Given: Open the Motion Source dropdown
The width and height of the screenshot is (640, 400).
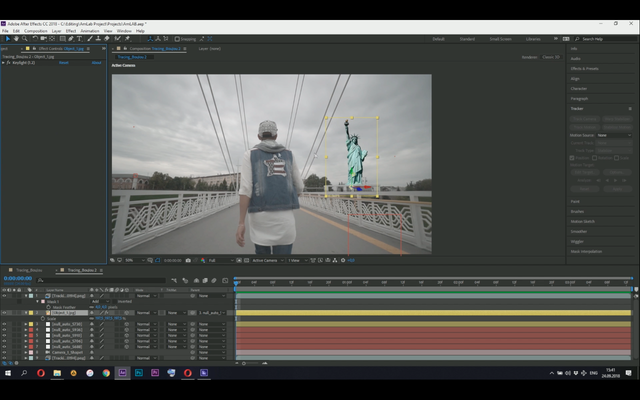Looking at the screenshot, I should pyautogui.click(x=613, y=134).
